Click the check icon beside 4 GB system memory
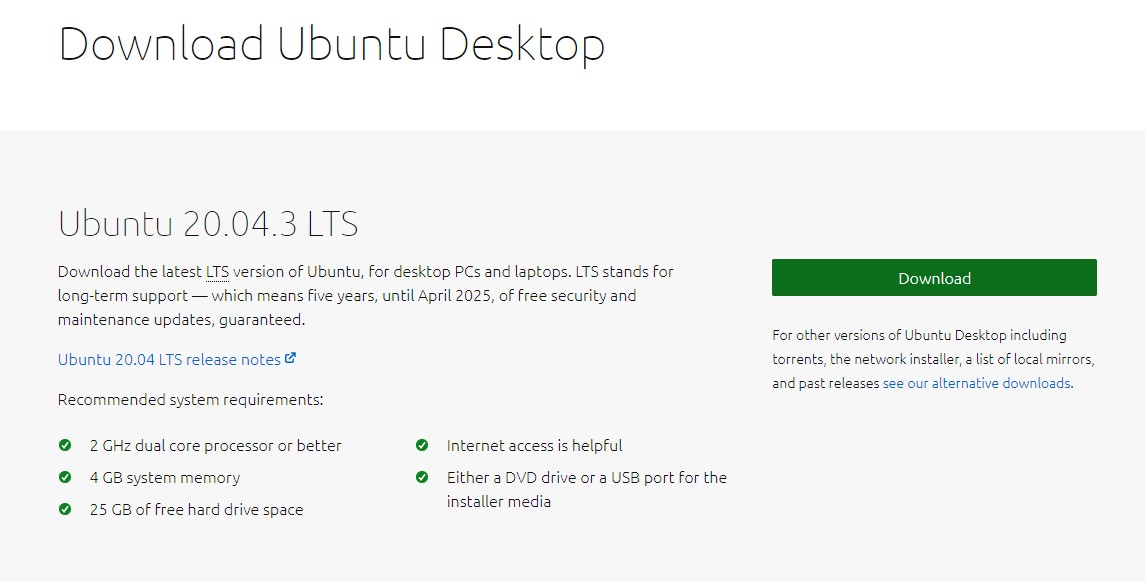Viewport: 1145px width, 581px height. coord(65,477)
